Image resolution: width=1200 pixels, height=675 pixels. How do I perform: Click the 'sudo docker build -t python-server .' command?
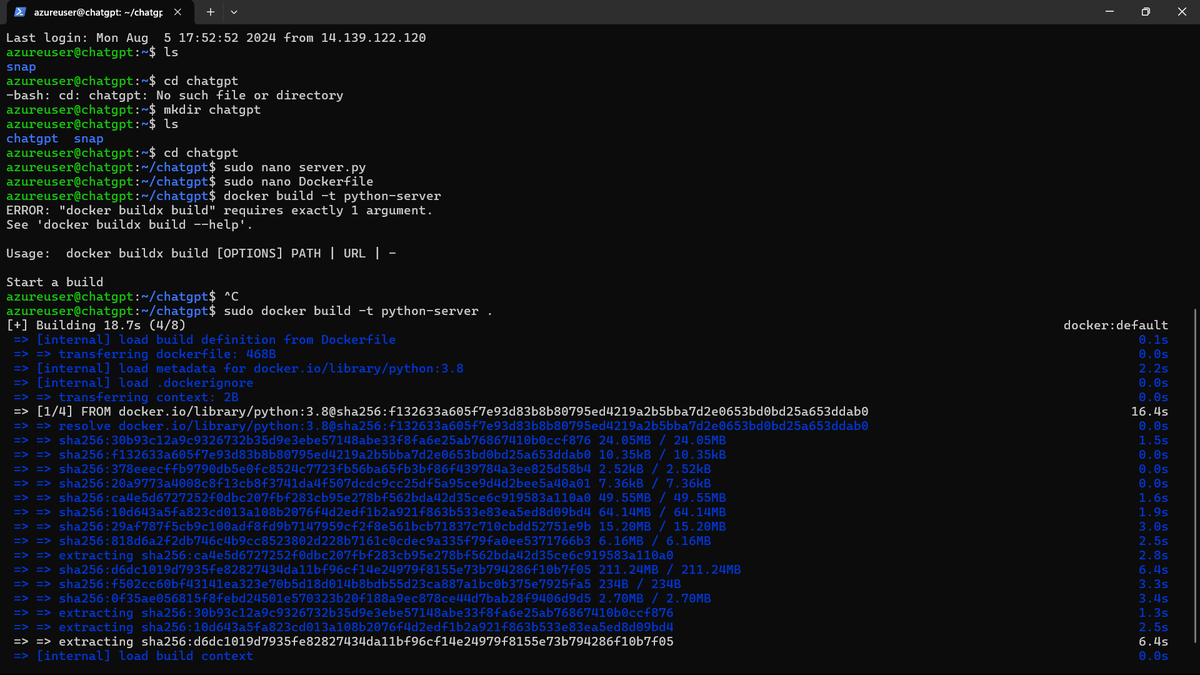click(358, 311)
